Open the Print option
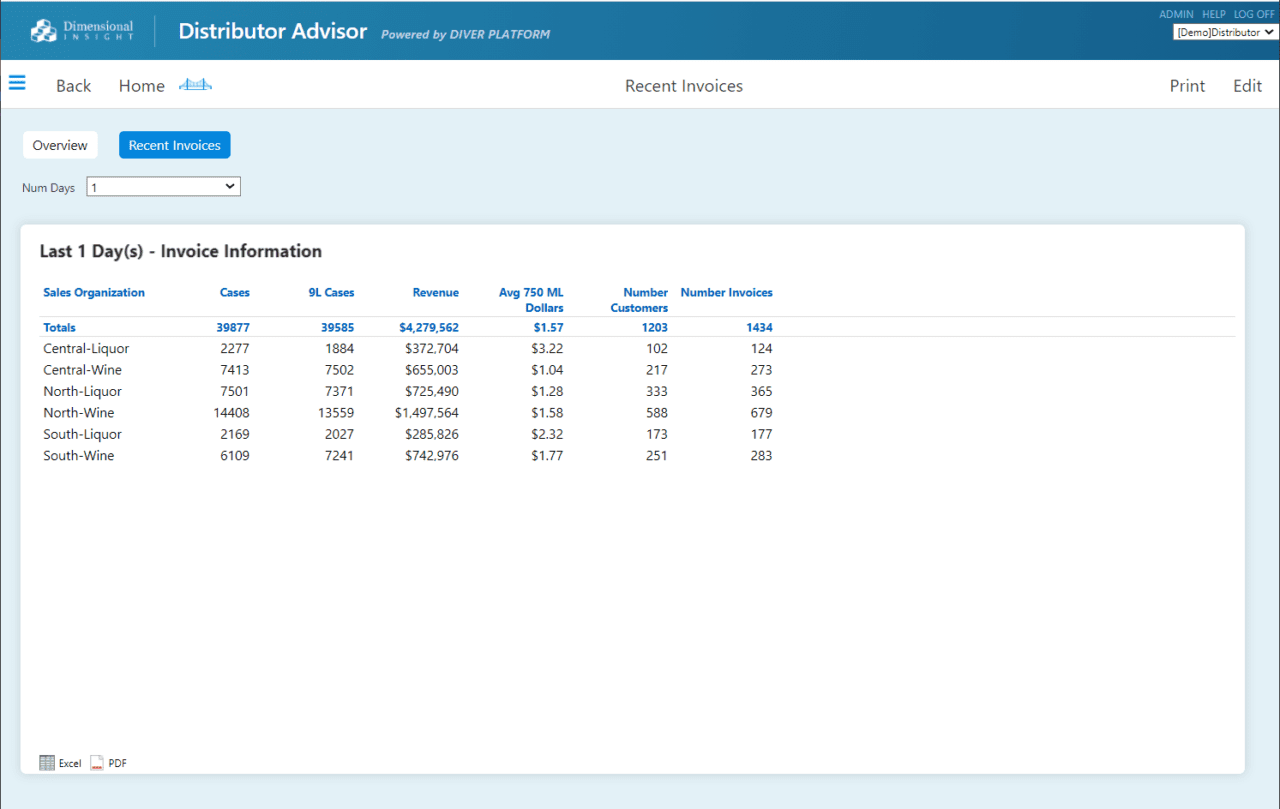 [1187, 85]
